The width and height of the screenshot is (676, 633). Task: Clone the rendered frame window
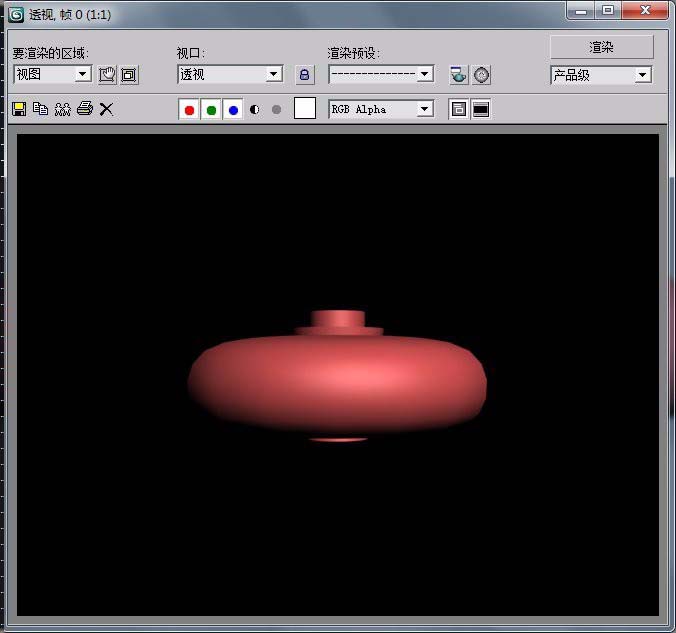pyautogui.click(x=62, y=109)
